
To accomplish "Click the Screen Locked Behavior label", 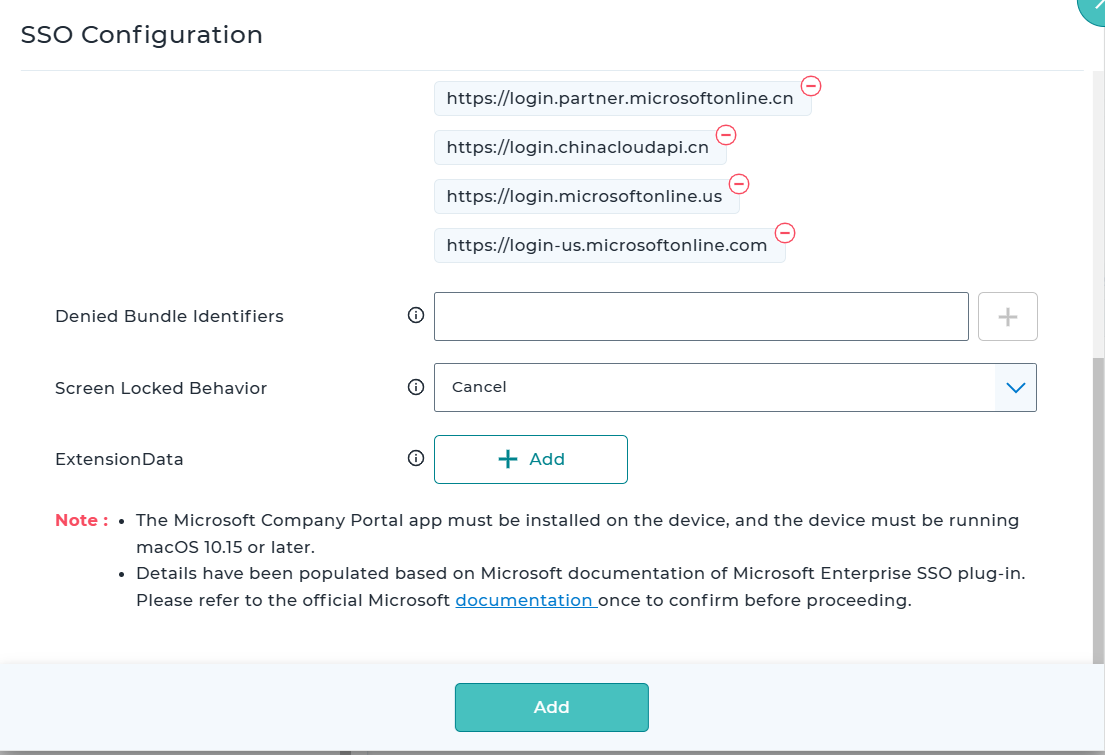I will coord(161,388).
